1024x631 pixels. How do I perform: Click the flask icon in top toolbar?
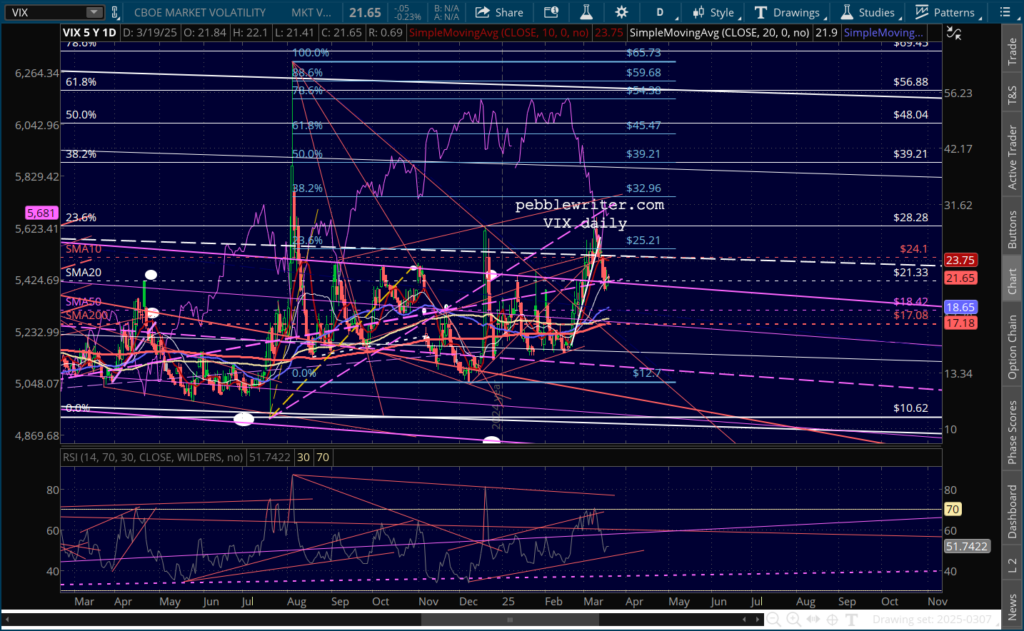click(585, 12)
